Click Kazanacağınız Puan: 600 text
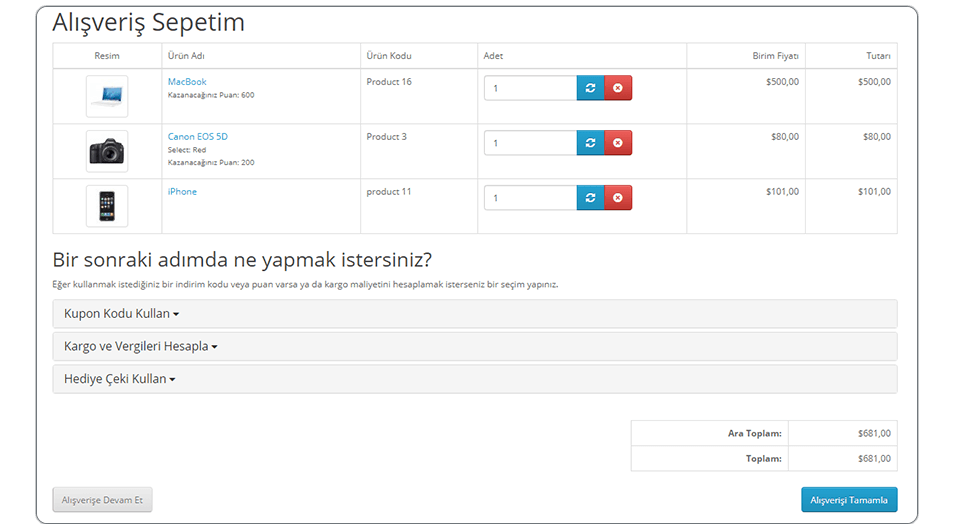Screen dimensions: 954x524 [211, 95]
